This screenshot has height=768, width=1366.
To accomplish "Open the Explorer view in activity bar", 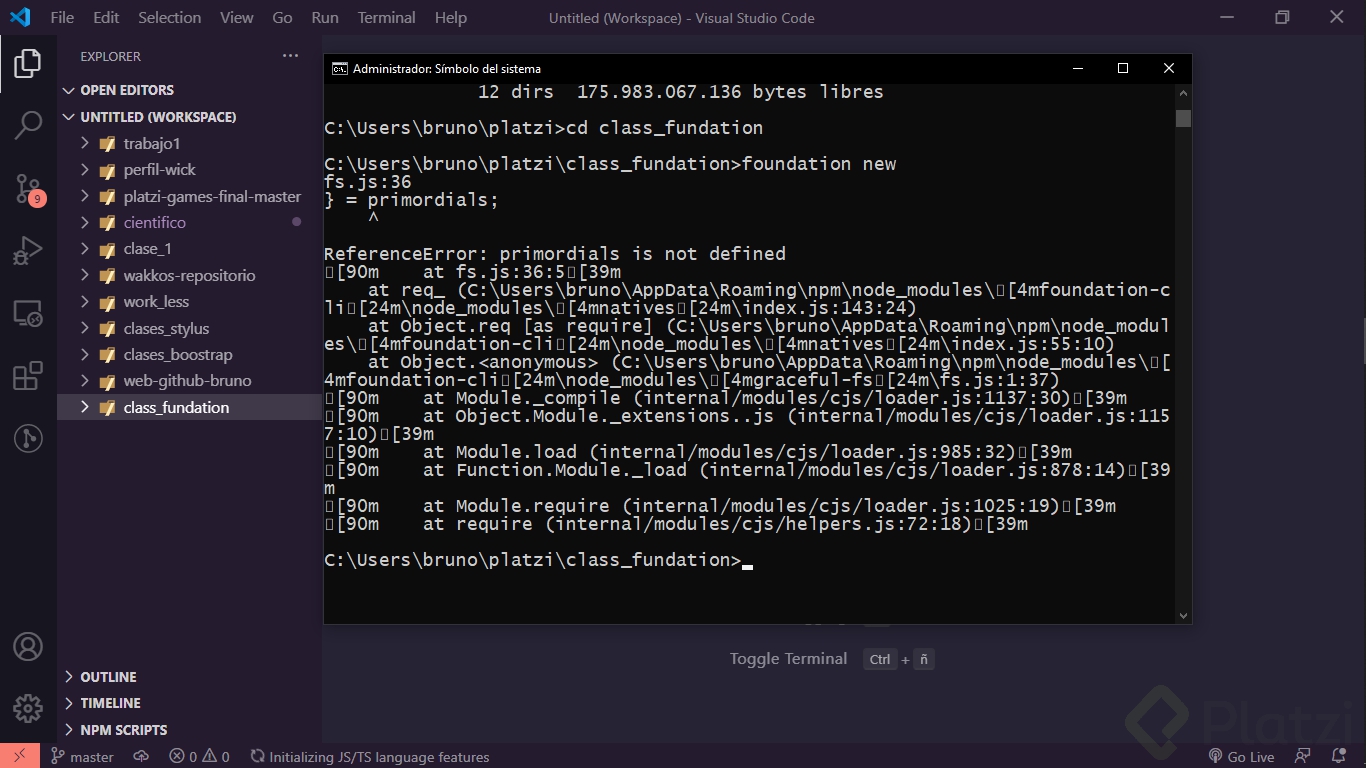I will pyautogui.click(x=28, y=64).
